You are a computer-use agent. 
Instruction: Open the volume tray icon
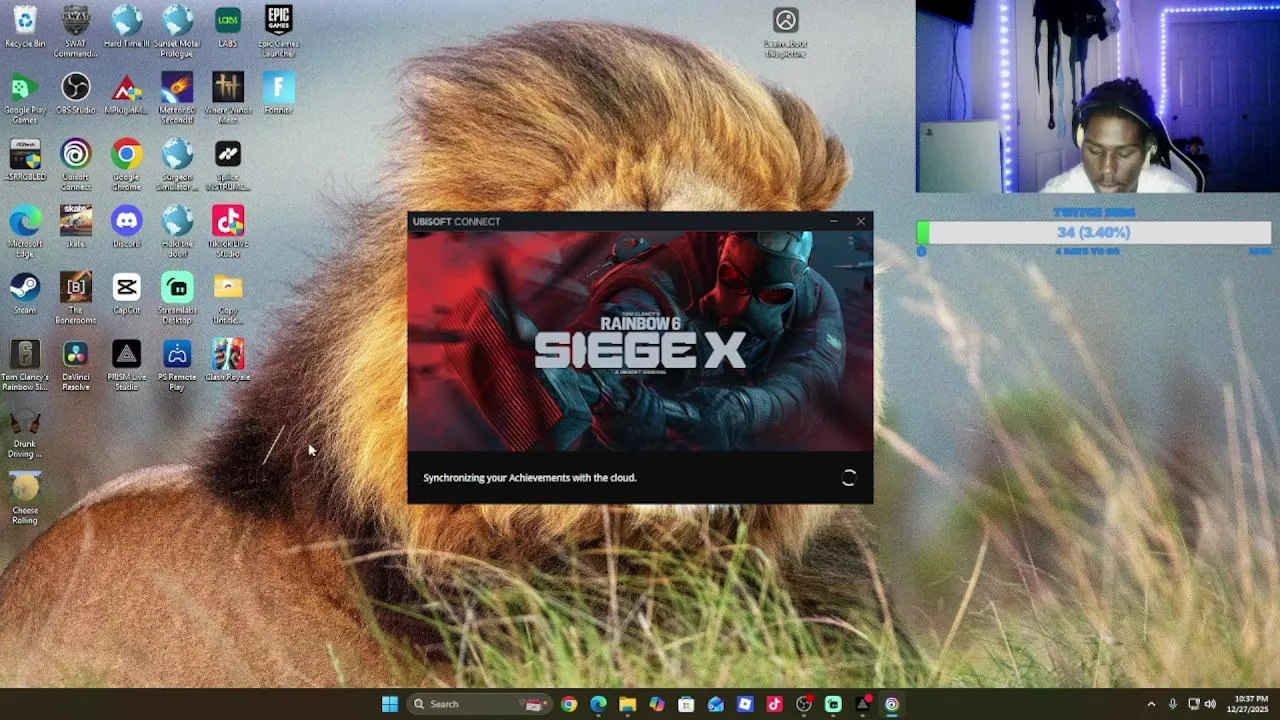click(x=1210, y=704)
